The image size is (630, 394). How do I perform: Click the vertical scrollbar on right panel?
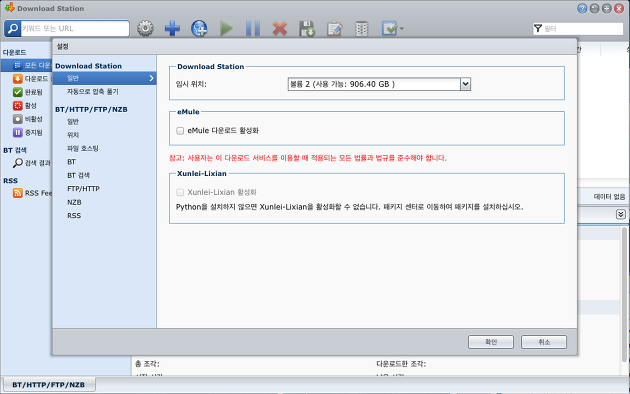(x=624, y=294)
